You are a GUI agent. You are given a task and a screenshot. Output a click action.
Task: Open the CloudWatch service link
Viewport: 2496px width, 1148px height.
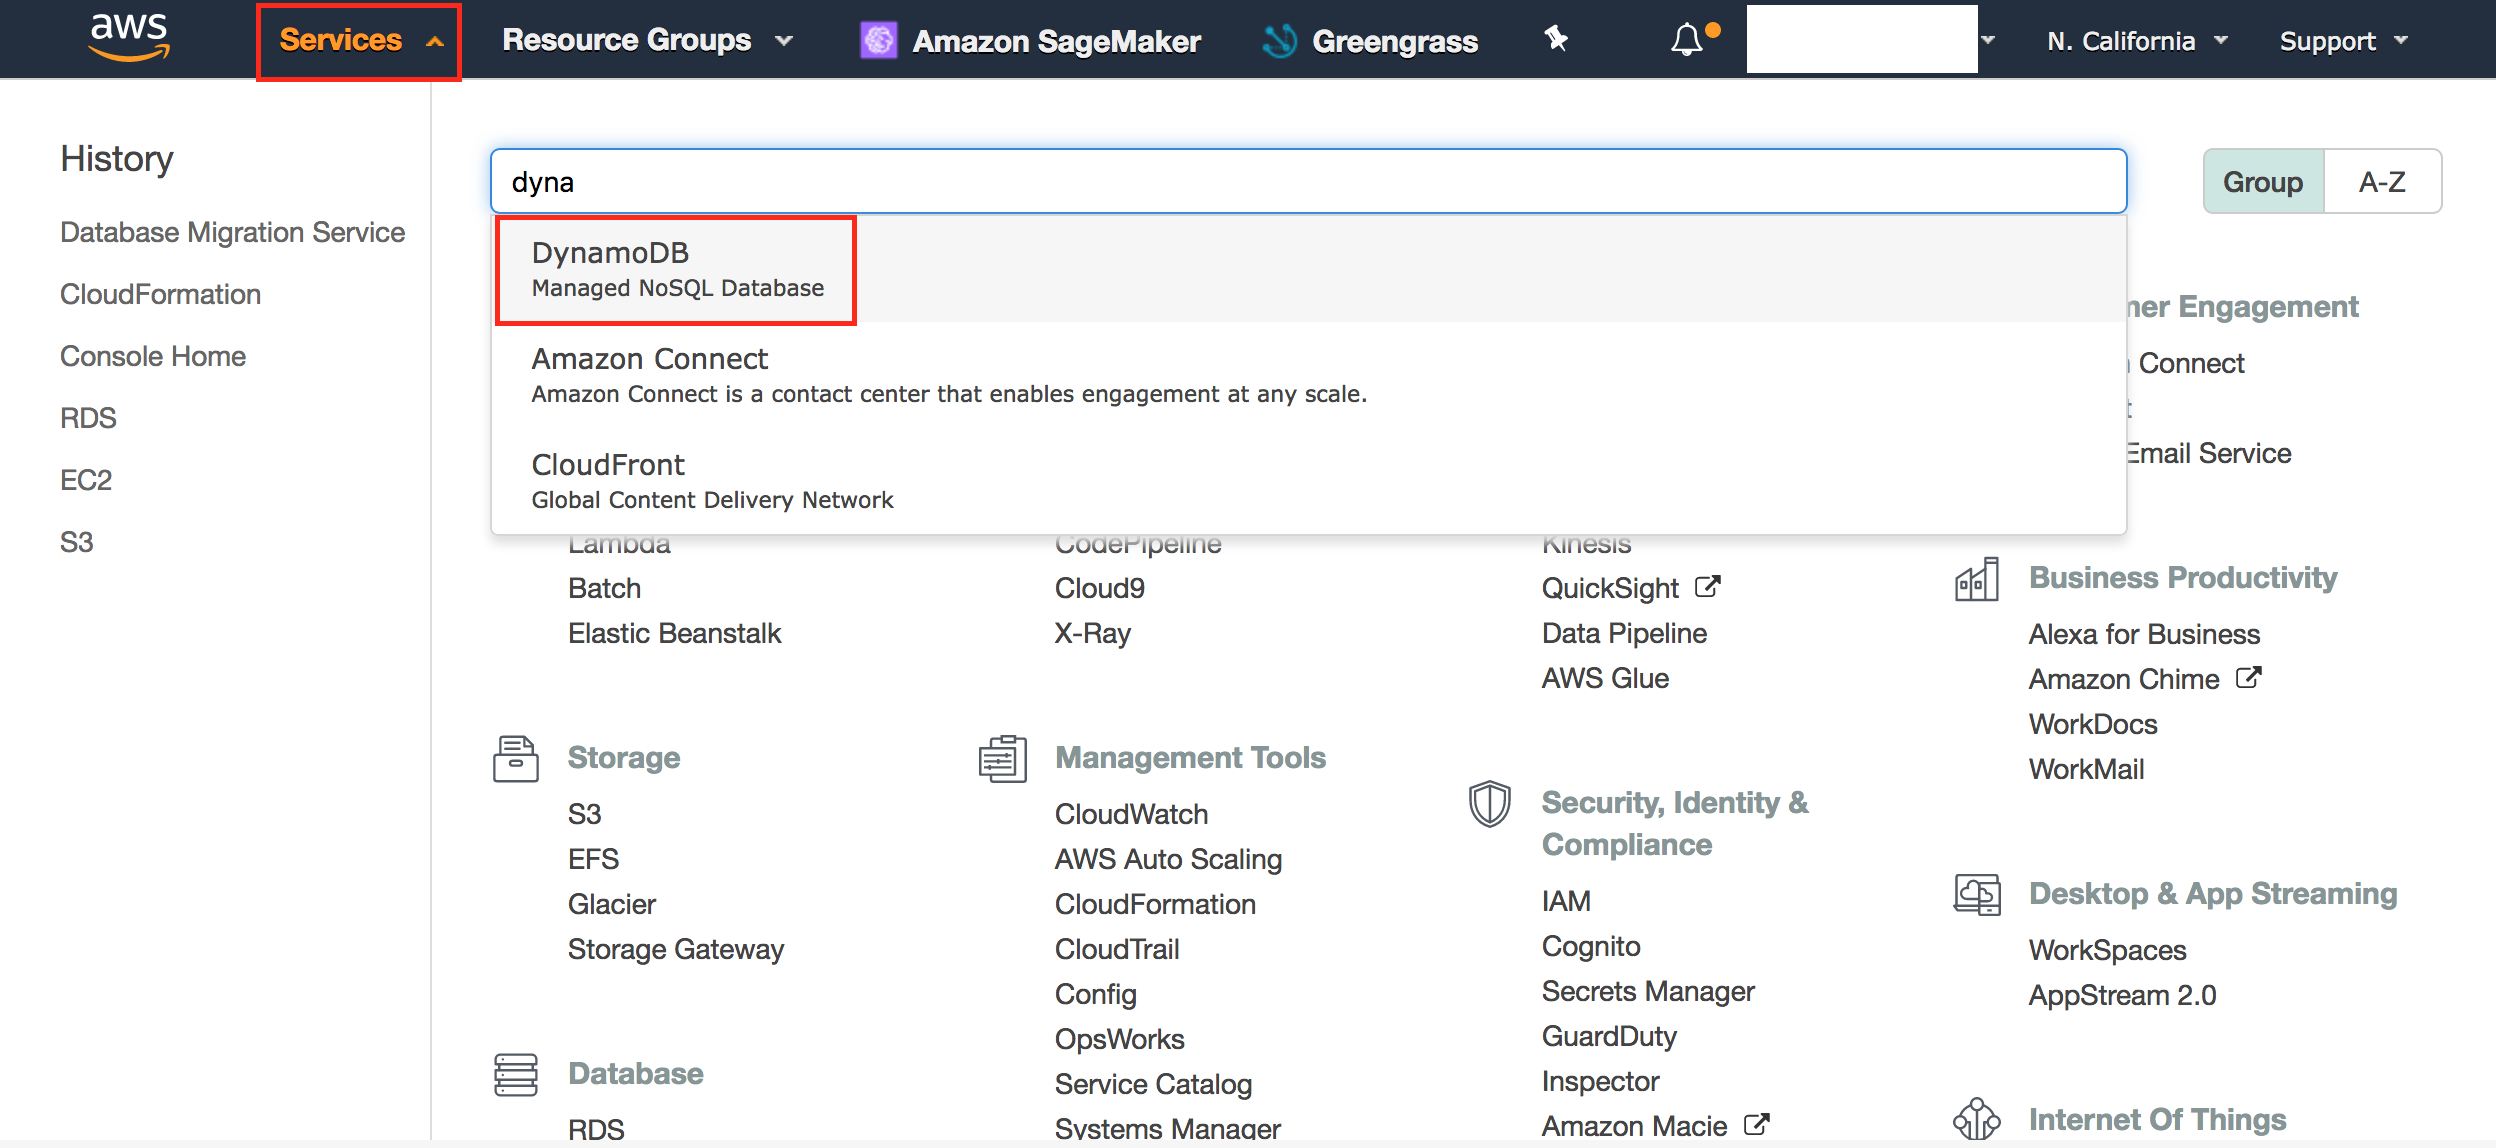point(1131,814)
